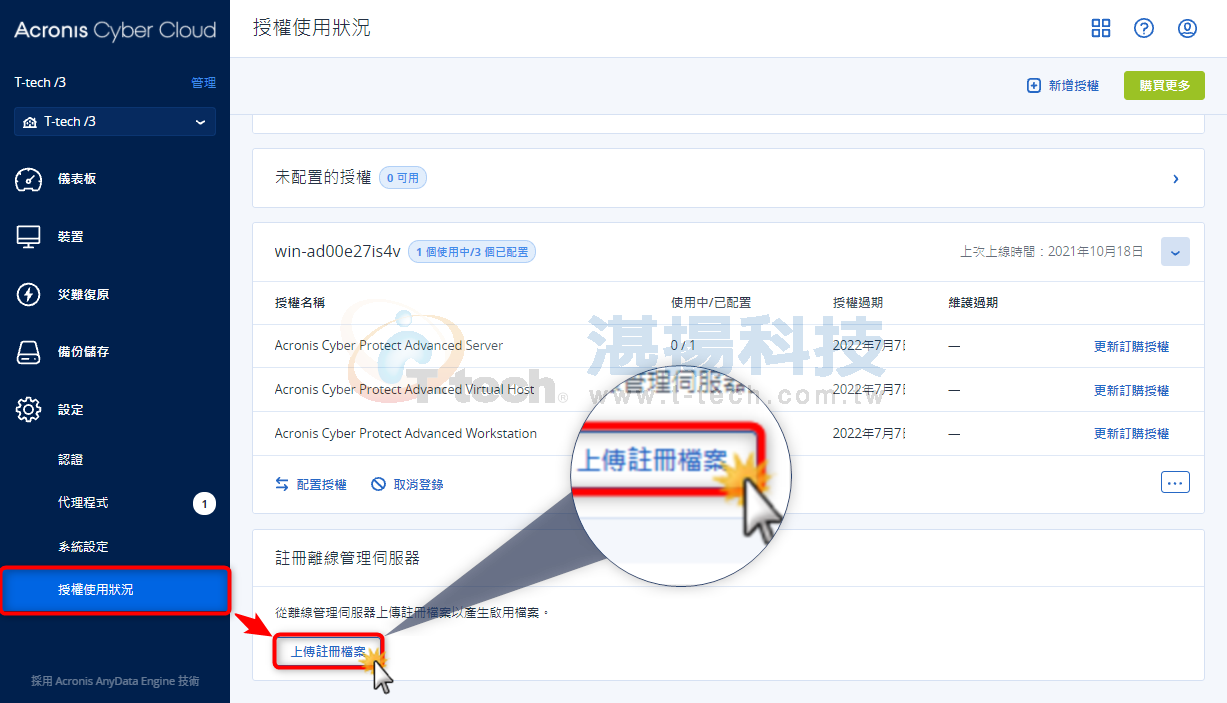
Task: Click the 上傳註冊檔案 link
Action: [328, 651]
